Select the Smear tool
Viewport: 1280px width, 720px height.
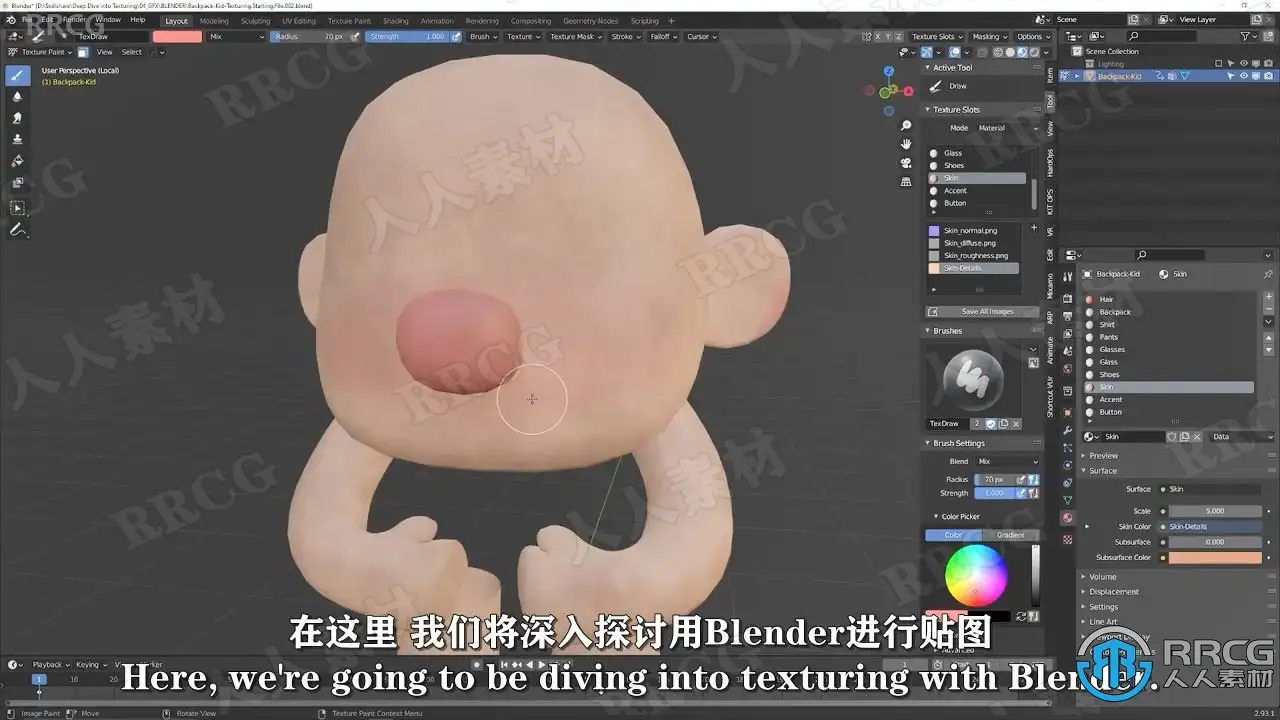tap(17, 118)
